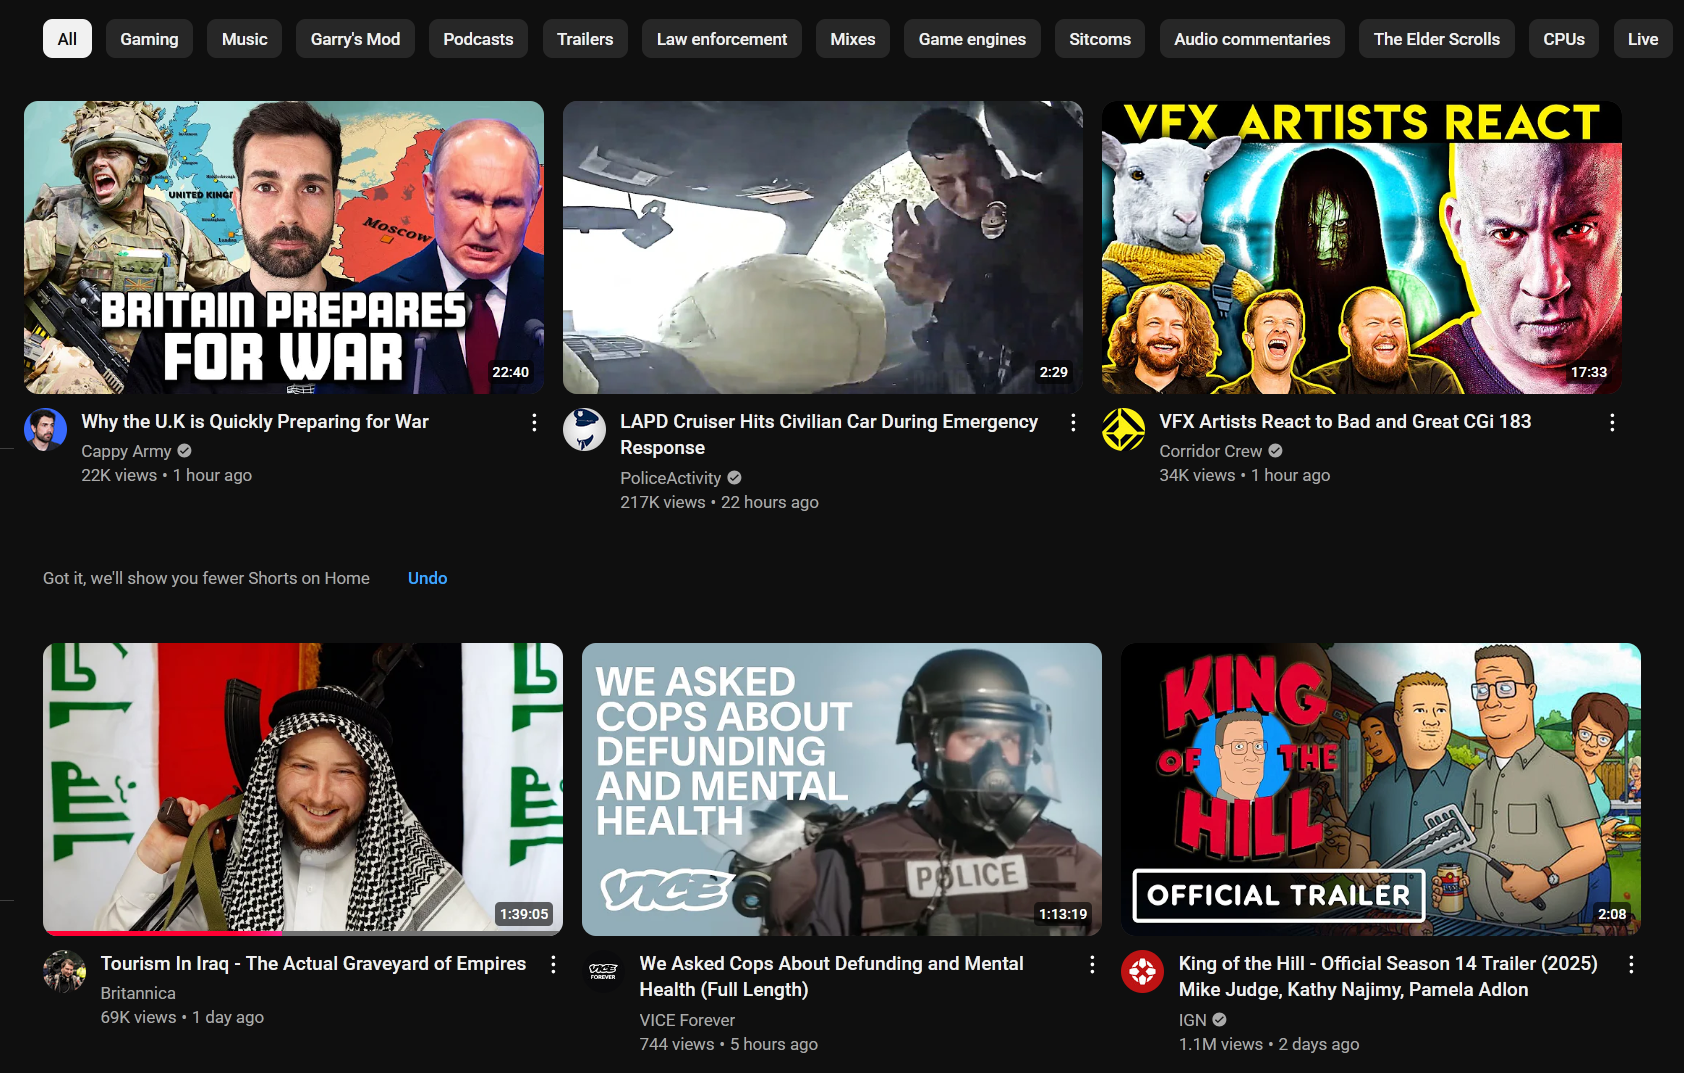Open title LAPD Cruiser Hits Civilian Car

click(829, 435)
